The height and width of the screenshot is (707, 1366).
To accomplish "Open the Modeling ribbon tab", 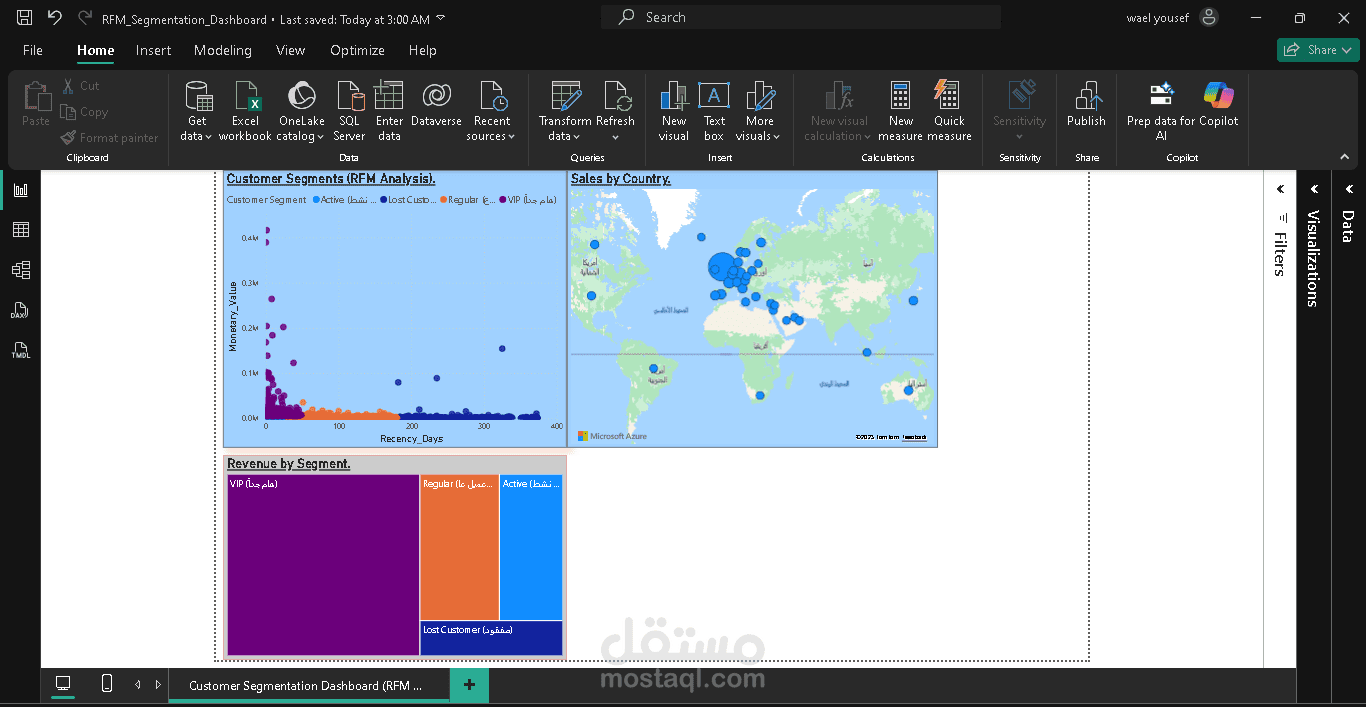I will click(222, 50).
